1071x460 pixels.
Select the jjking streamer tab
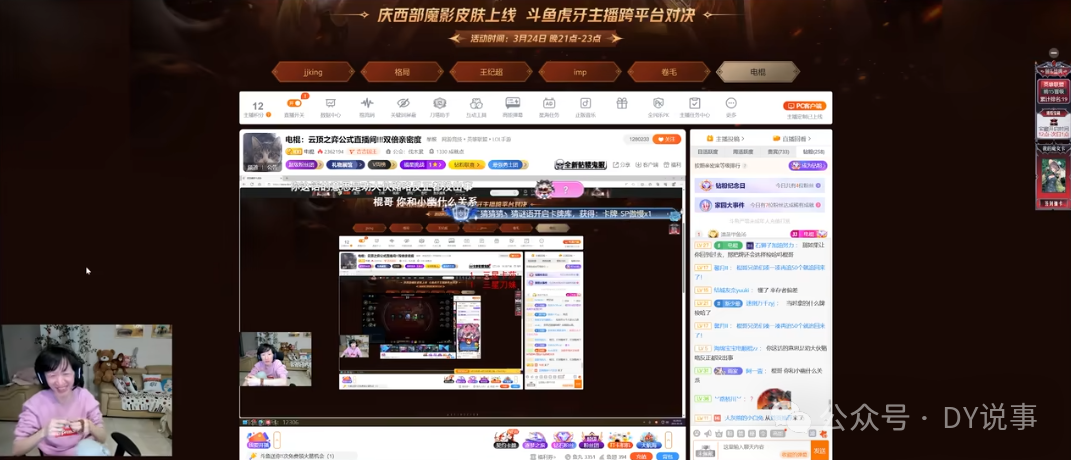[x=313, y=72]
